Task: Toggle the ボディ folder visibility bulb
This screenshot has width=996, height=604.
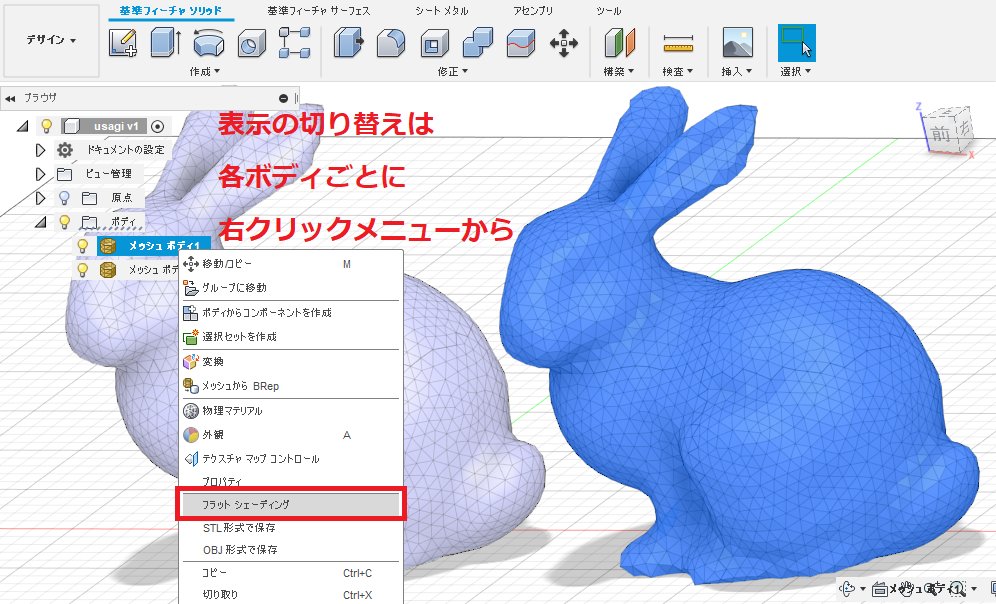Action: [64, 222]
